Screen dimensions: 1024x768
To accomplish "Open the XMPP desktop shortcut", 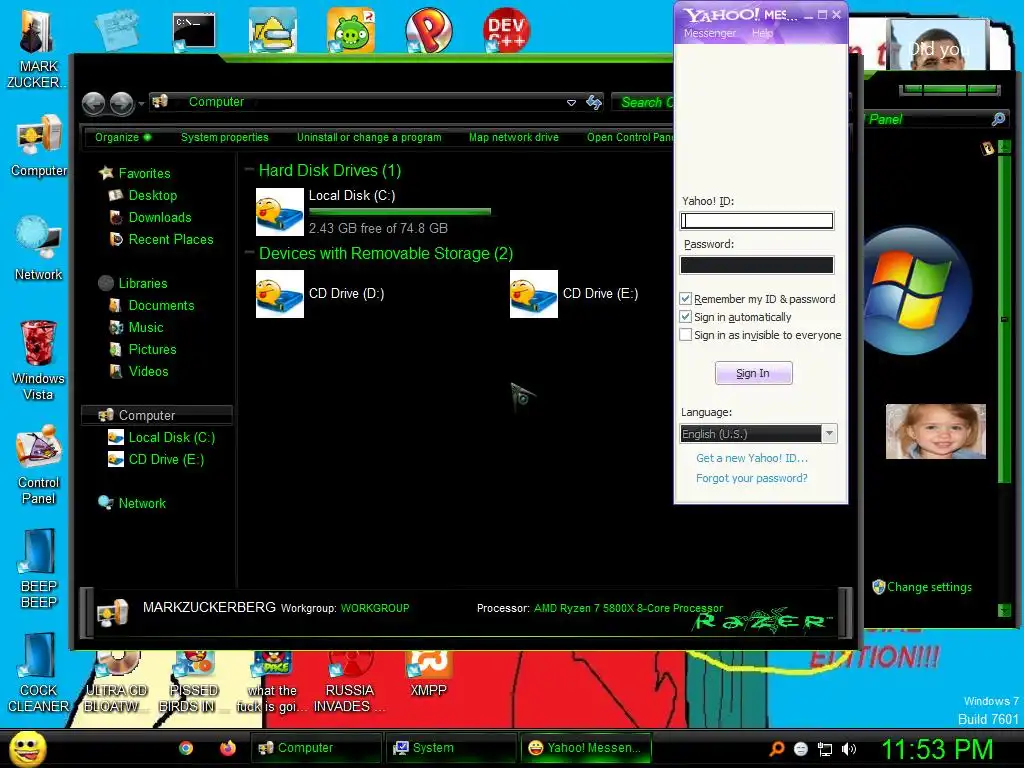I will [428, 675].
